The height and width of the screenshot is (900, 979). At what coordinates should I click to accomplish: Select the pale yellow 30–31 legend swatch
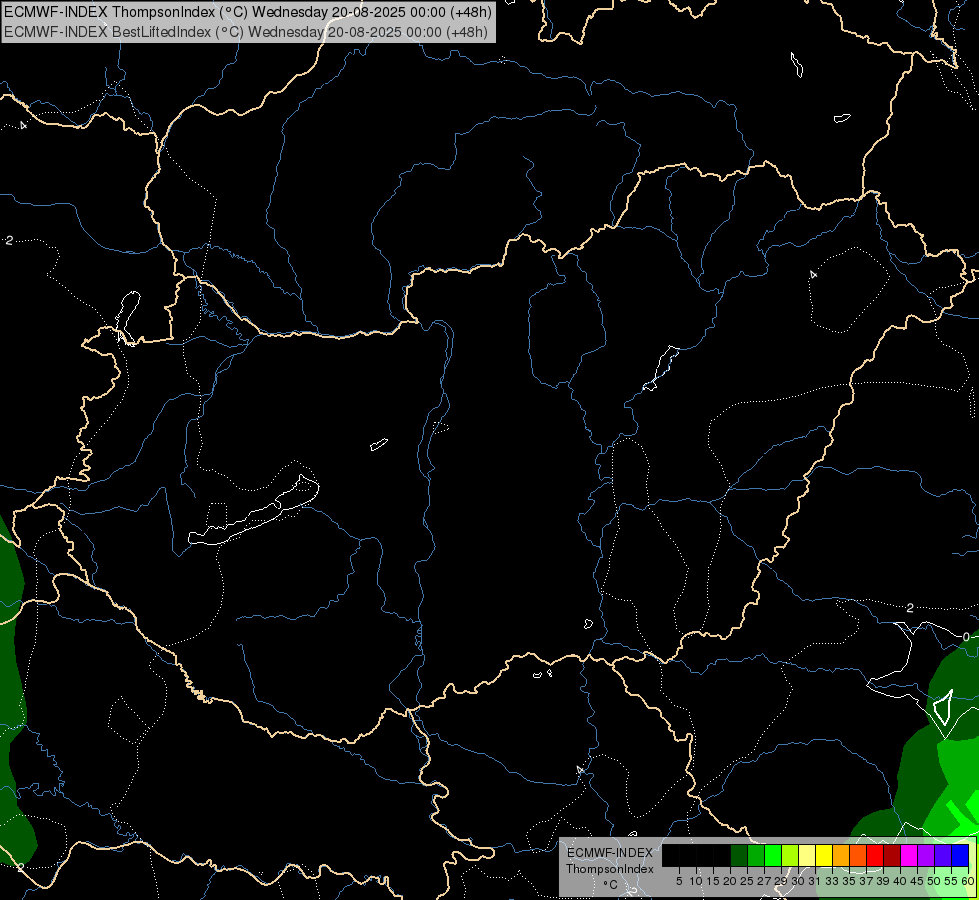pos(807,856)
